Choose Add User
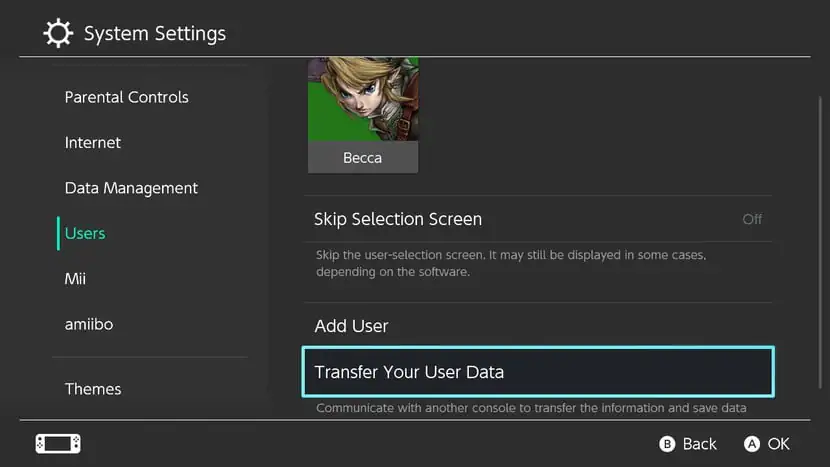This screenshot has height=467, width=830. (x=351, y=326)
